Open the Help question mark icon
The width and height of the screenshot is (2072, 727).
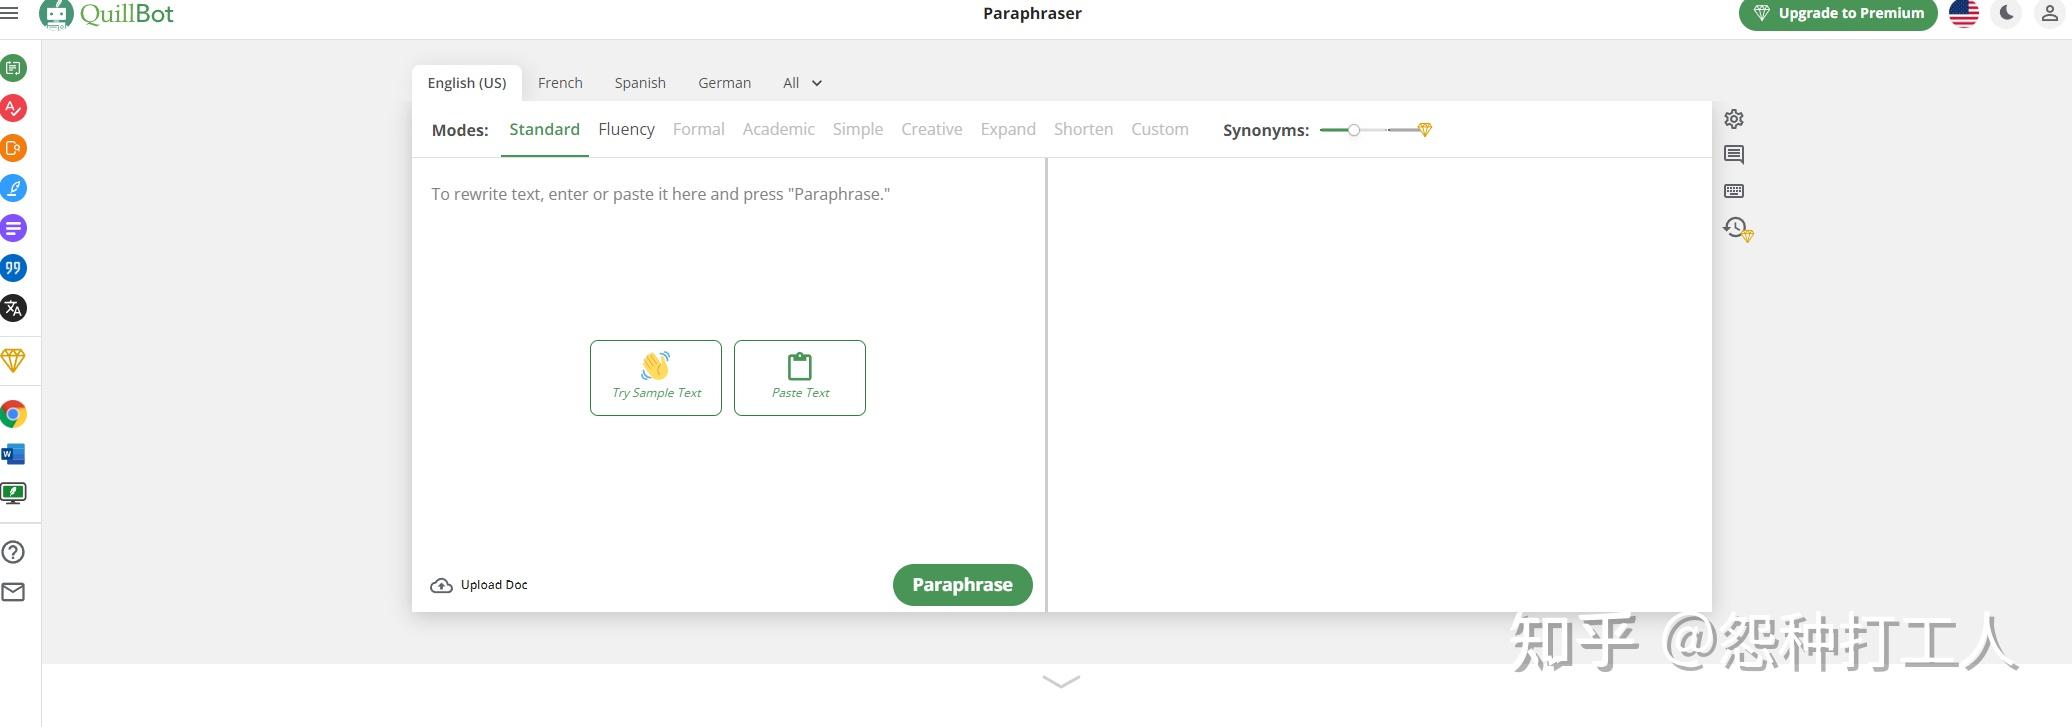point(13,552)
